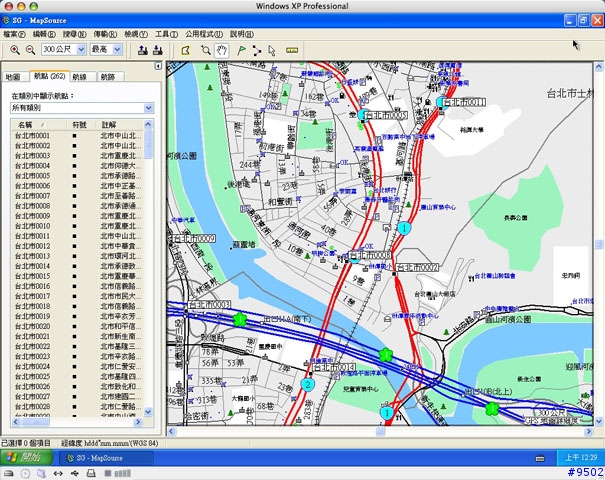This screenshot has height=480, width=605.
Task: Click map 台北市0014 waypoint label
Action: (x=335, y=367)
